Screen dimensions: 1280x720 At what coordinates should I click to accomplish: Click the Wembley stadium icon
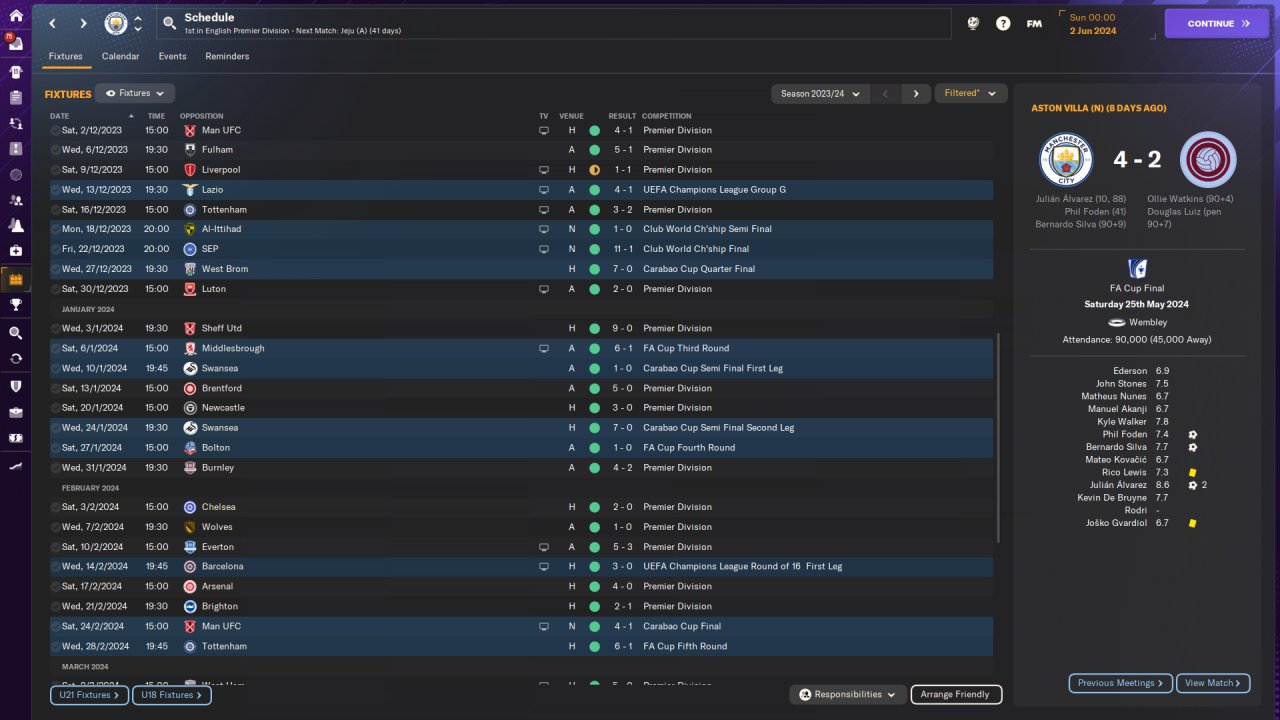[x=1116, y=322]
